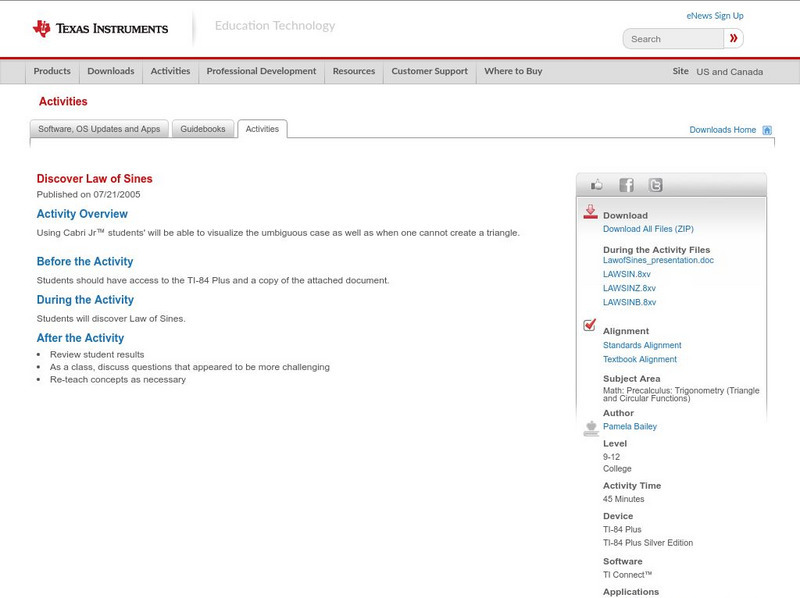The height and width of the screenshot is (598, 800).
Task: Submit the search with double-arrow button
Action: [x=733, y=38]
